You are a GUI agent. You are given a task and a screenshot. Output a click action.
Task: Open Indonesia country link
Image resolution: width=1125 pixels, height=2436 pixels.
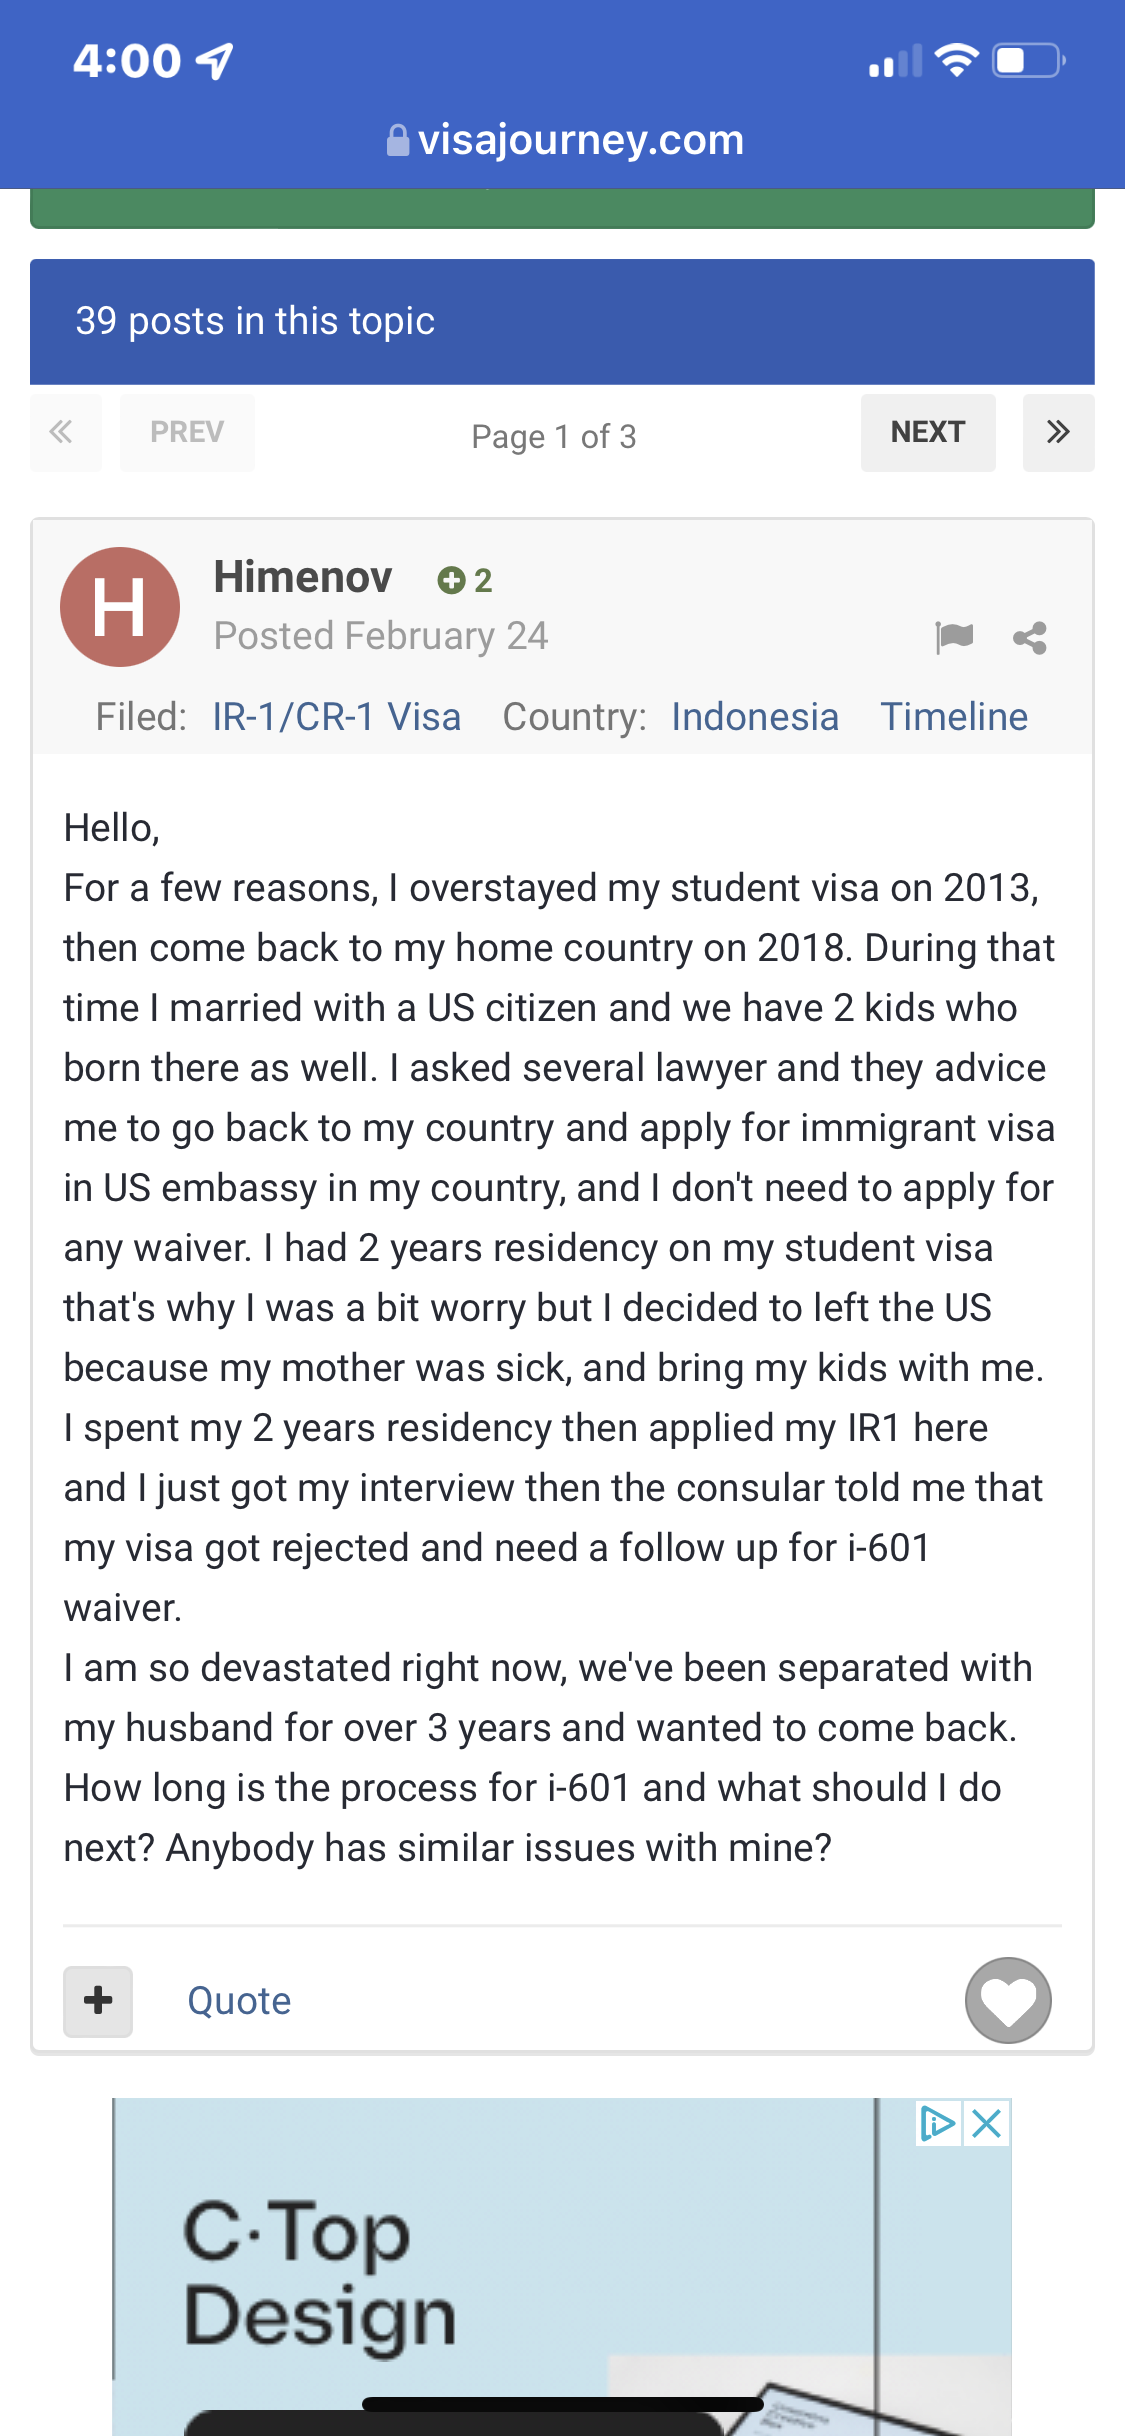[x=755, y=717]
